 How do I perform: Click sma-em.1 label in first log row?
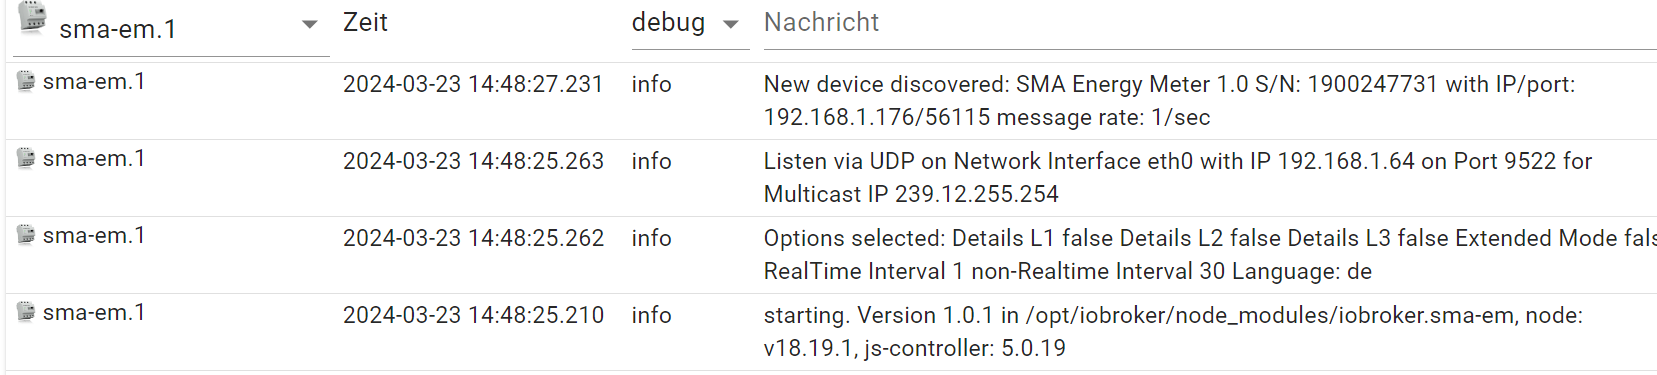coord(94,82)
